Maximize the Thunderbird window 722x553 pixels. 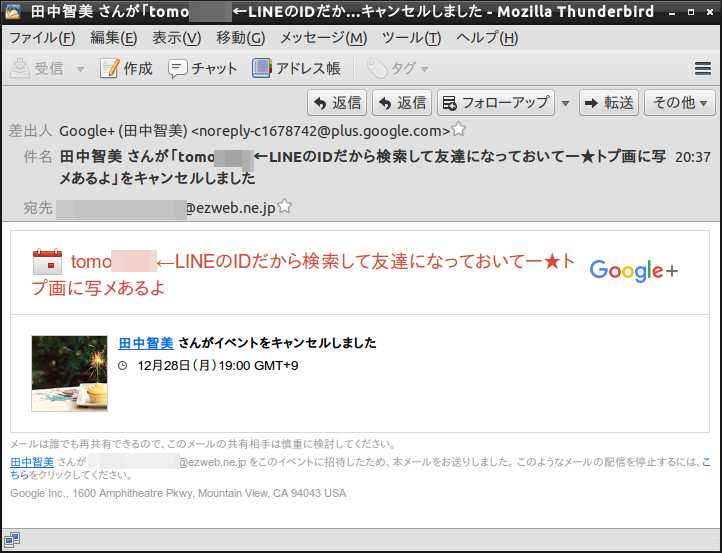pyautogui.click(x=691, y=12)
